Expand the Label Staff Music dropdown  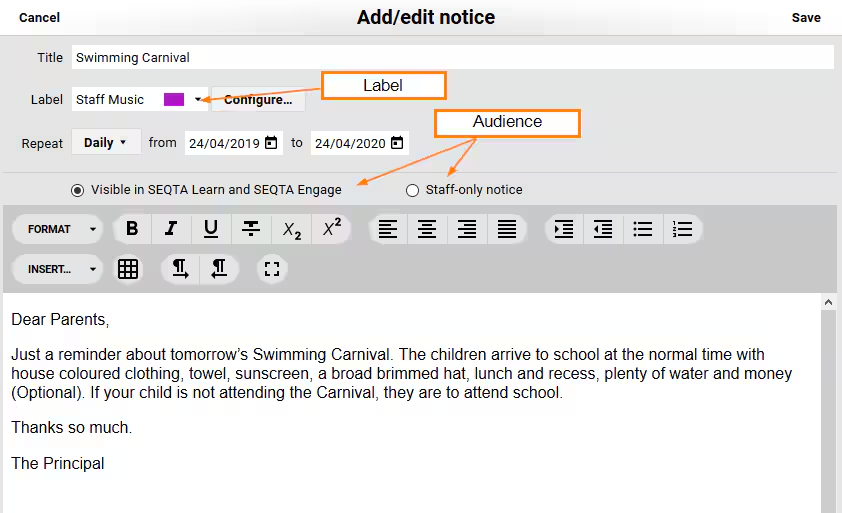click(198, 99)
